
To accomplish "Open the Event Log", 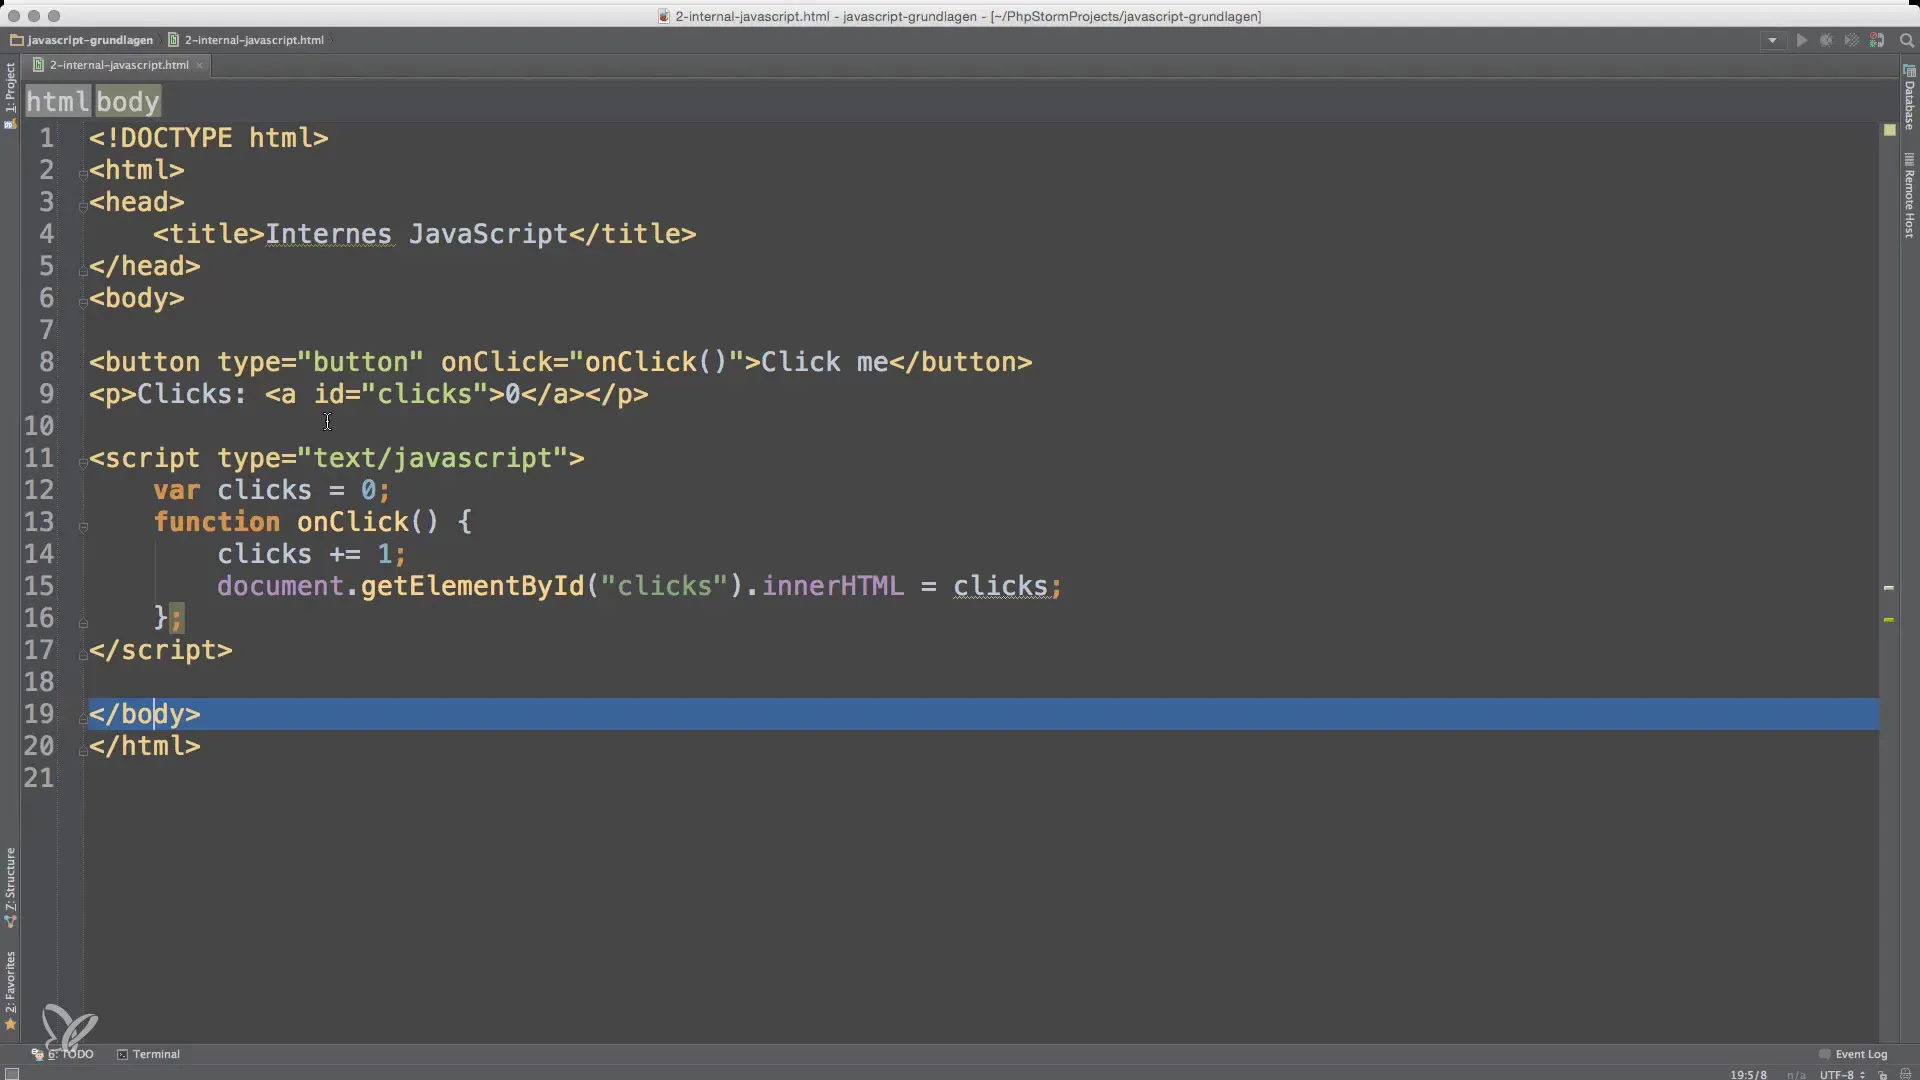I will [1853, 1054].
